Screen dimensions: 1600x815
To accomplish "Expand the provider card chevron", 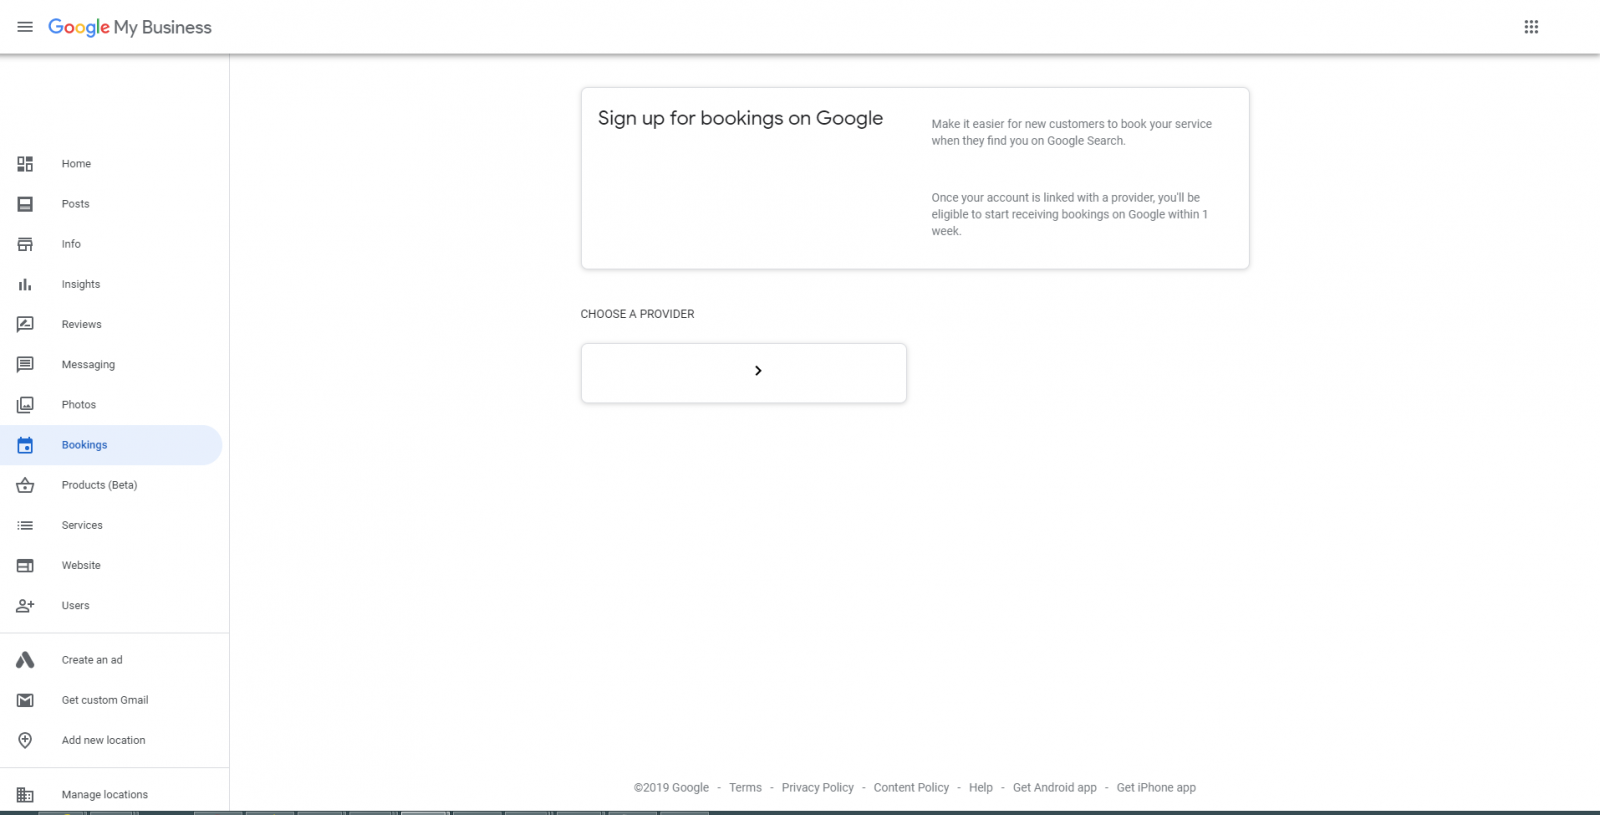I will tap(758, 371).
